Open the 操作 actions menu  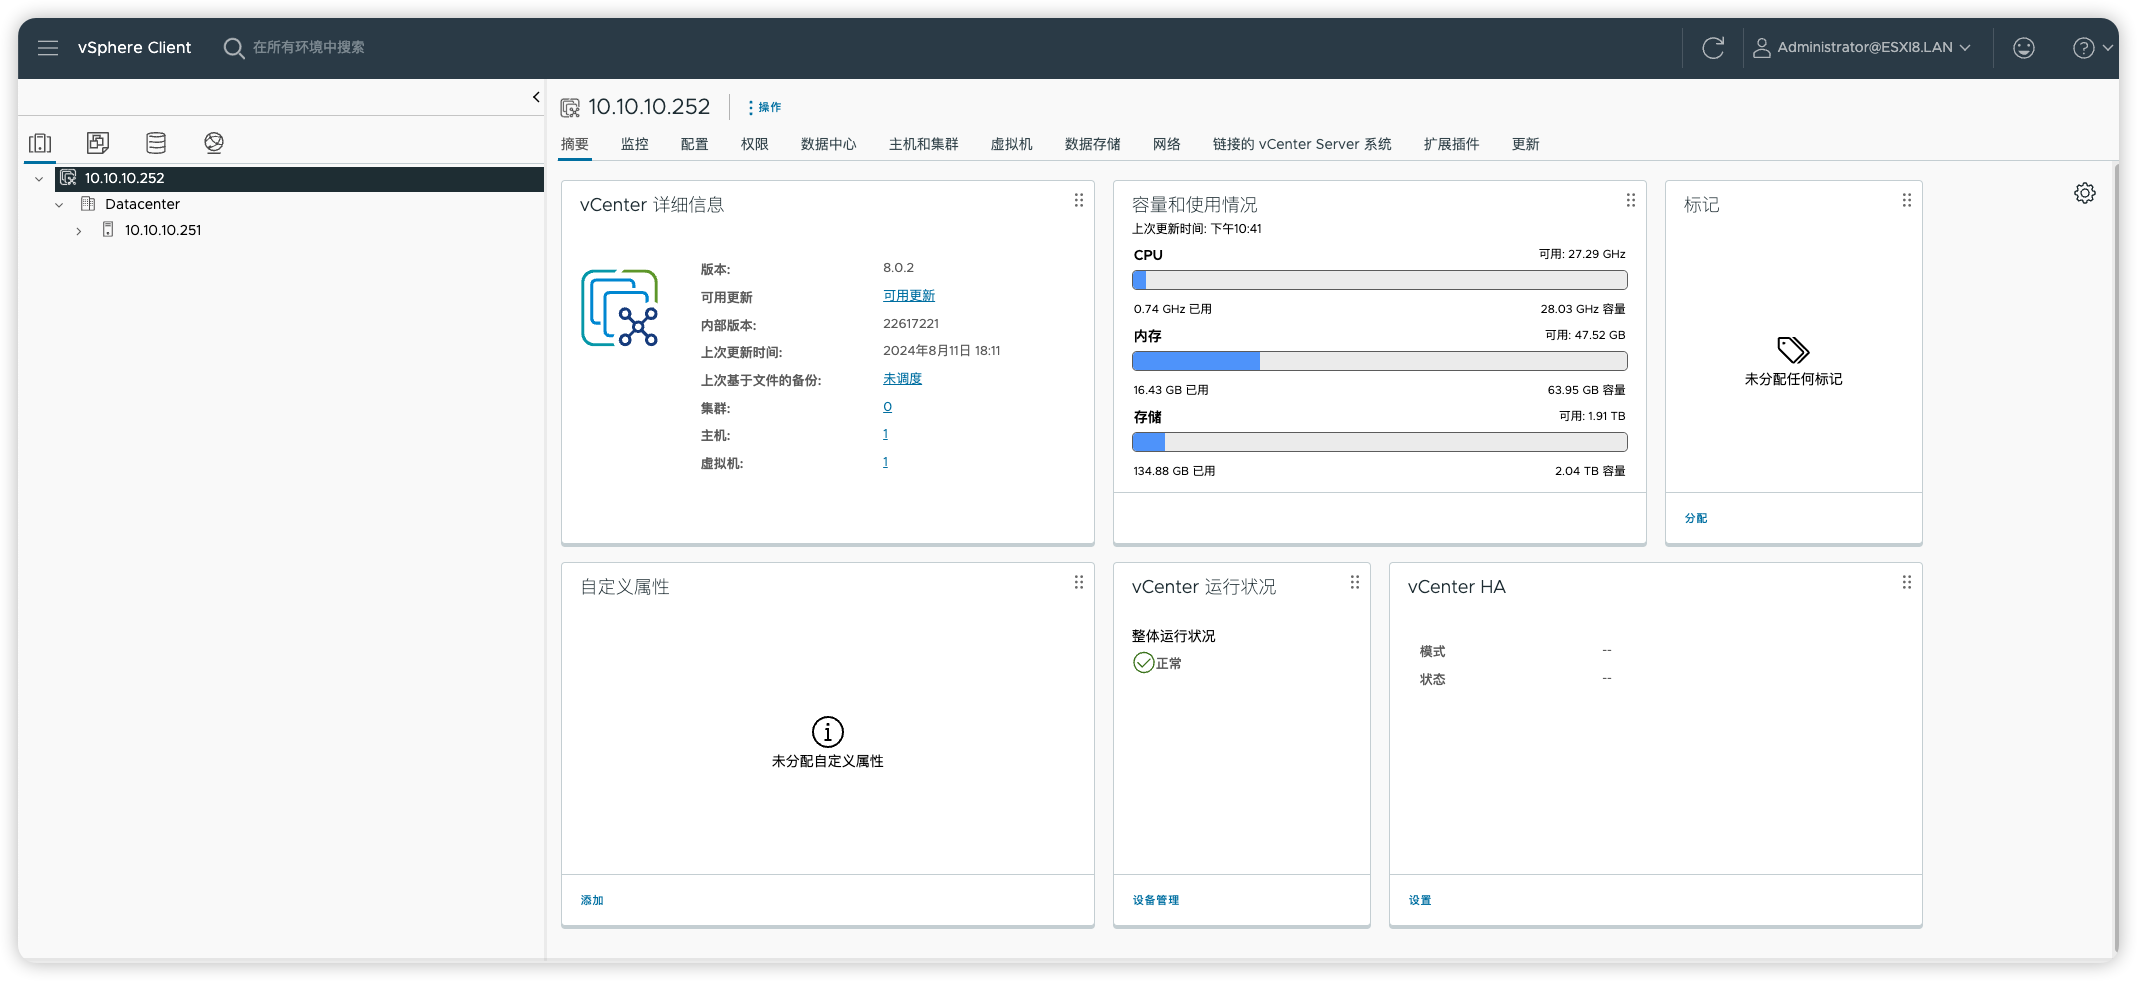click(x=765, y=107)
